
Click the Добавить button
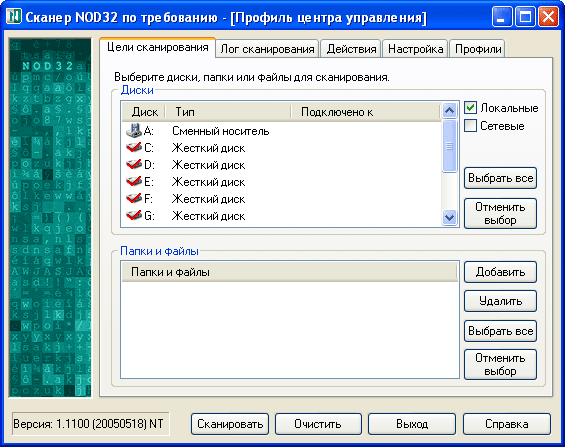point(501,272)
